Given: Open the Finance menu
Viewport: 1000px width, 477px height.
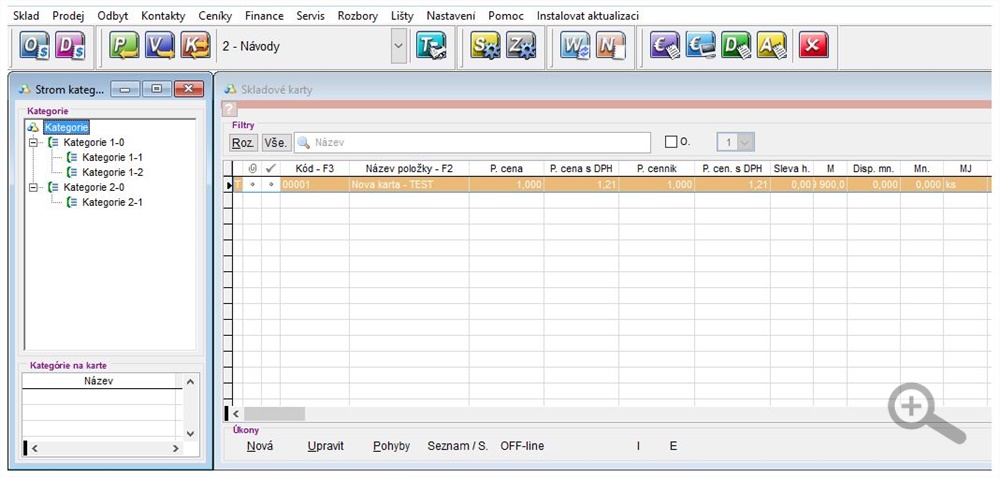Looking at the screenshot, I should point(263,16).
